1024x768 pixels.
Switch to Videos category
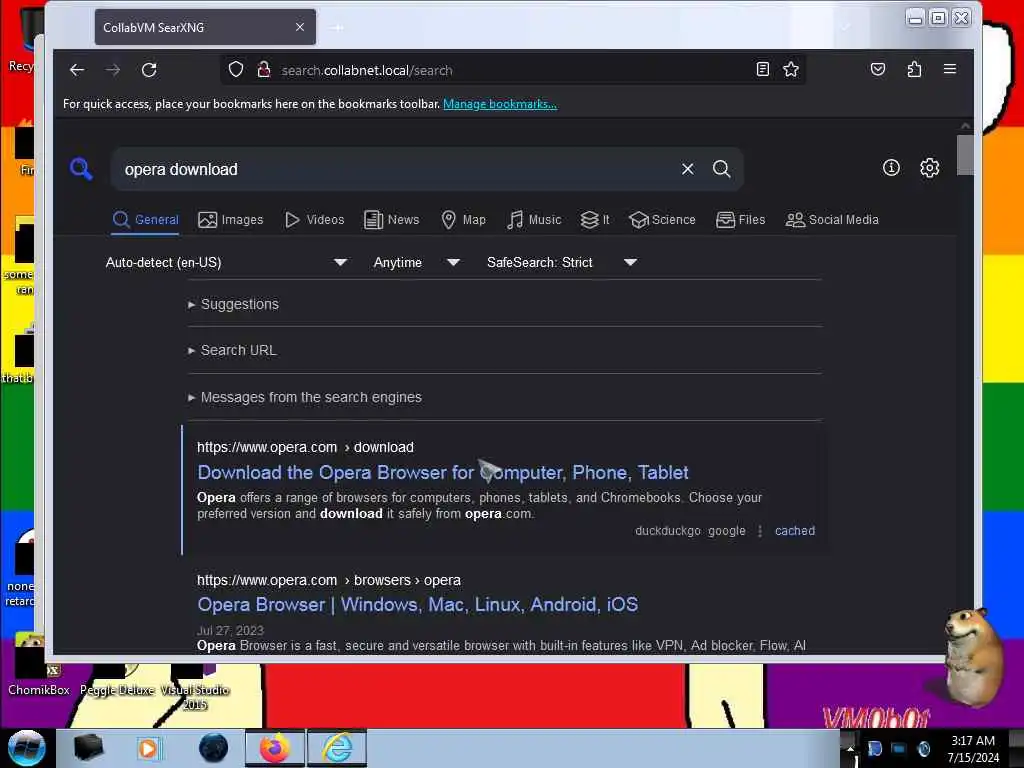[x=314, y=219]
